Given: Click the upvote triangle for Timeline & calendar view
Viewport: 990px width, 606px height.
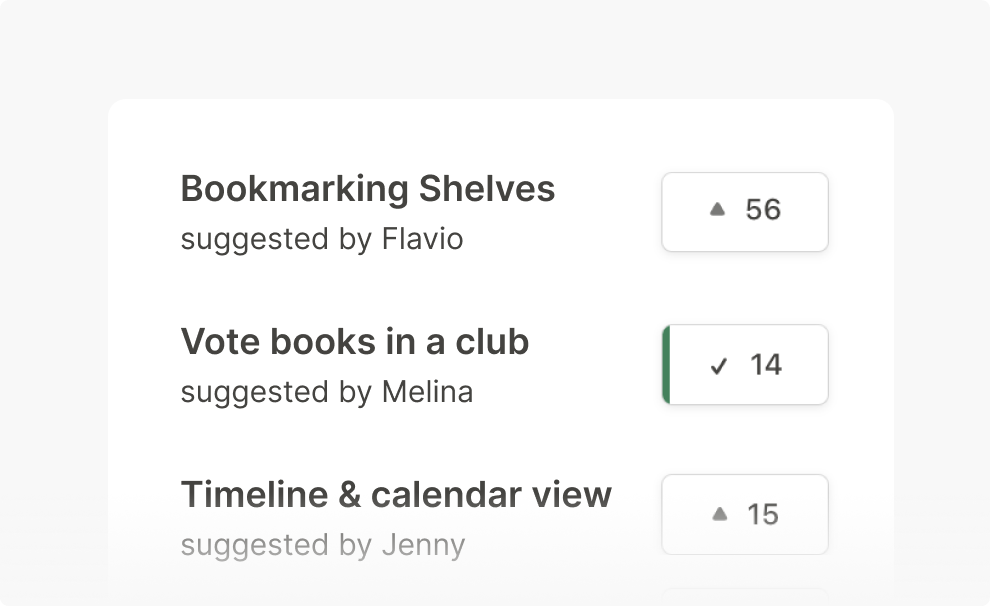Looking at the screenshot, I should pyautogui.click(x=719, y=514).
